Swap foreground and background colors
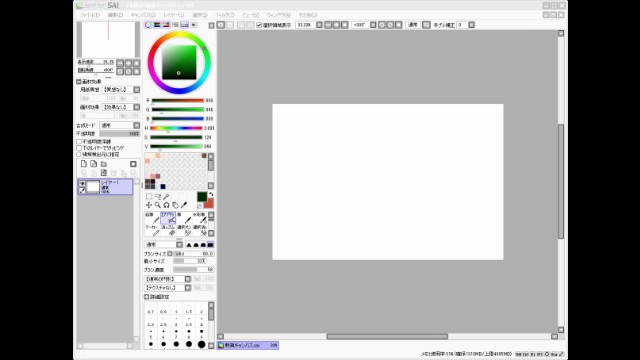This screenshot has height=360, width=640. pyautogui.click(x=211, y=194)
